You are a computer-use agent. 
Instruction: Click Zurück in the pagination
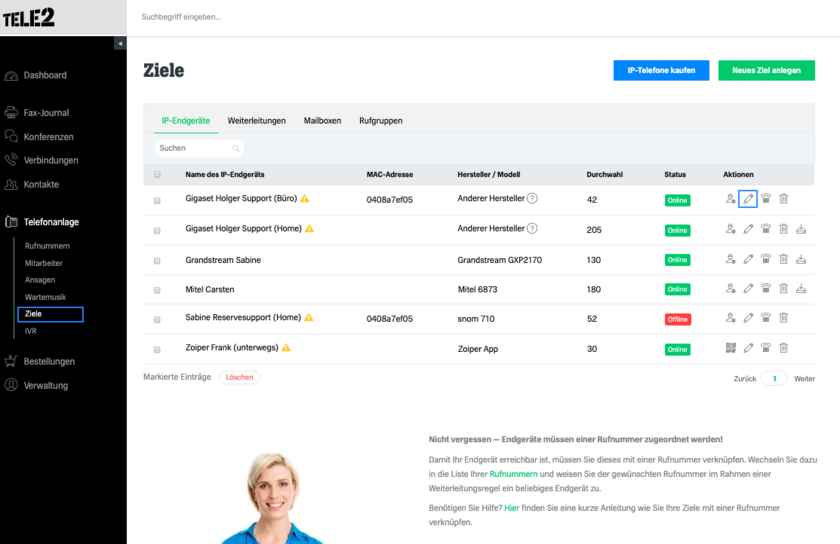pyautogui.click(x=745, y=378)
